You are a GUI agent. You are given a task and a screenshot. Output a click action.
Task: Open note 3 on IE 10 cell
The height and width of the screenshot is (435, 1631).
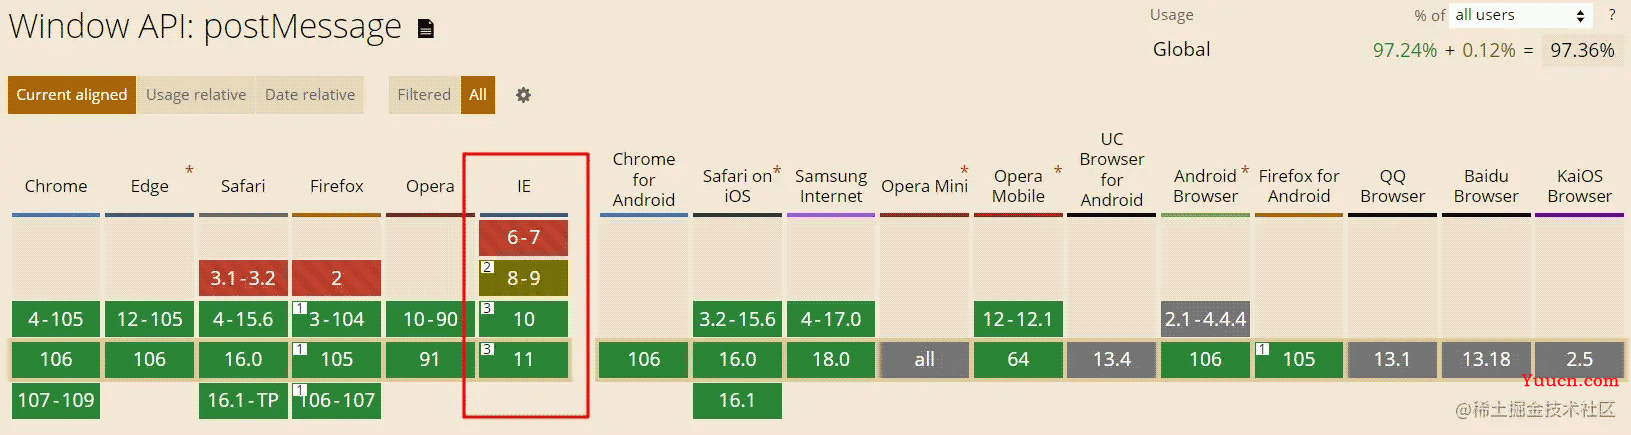tap(487, 308)
